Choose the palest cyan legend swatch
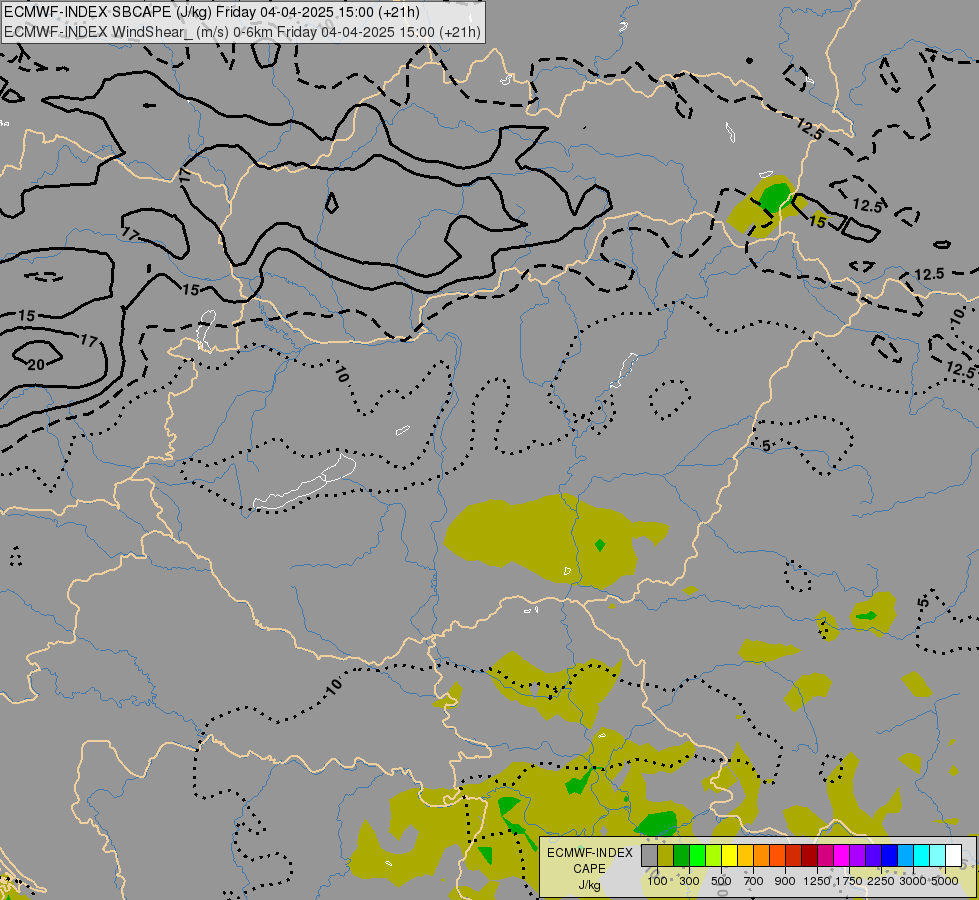Screen dimensions: 979x900 click(x=938, y=856)
